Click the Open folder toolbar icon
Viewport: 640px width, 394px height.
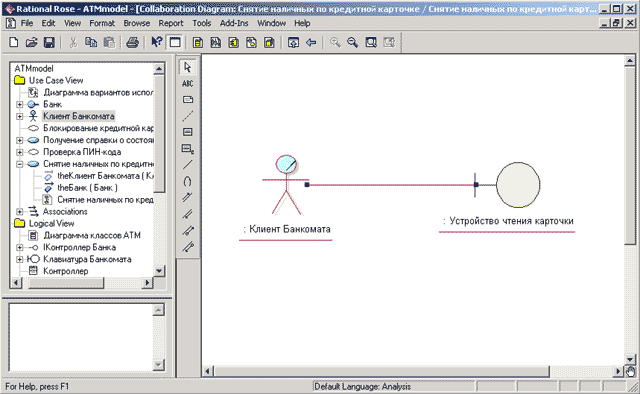pos(31,42)
